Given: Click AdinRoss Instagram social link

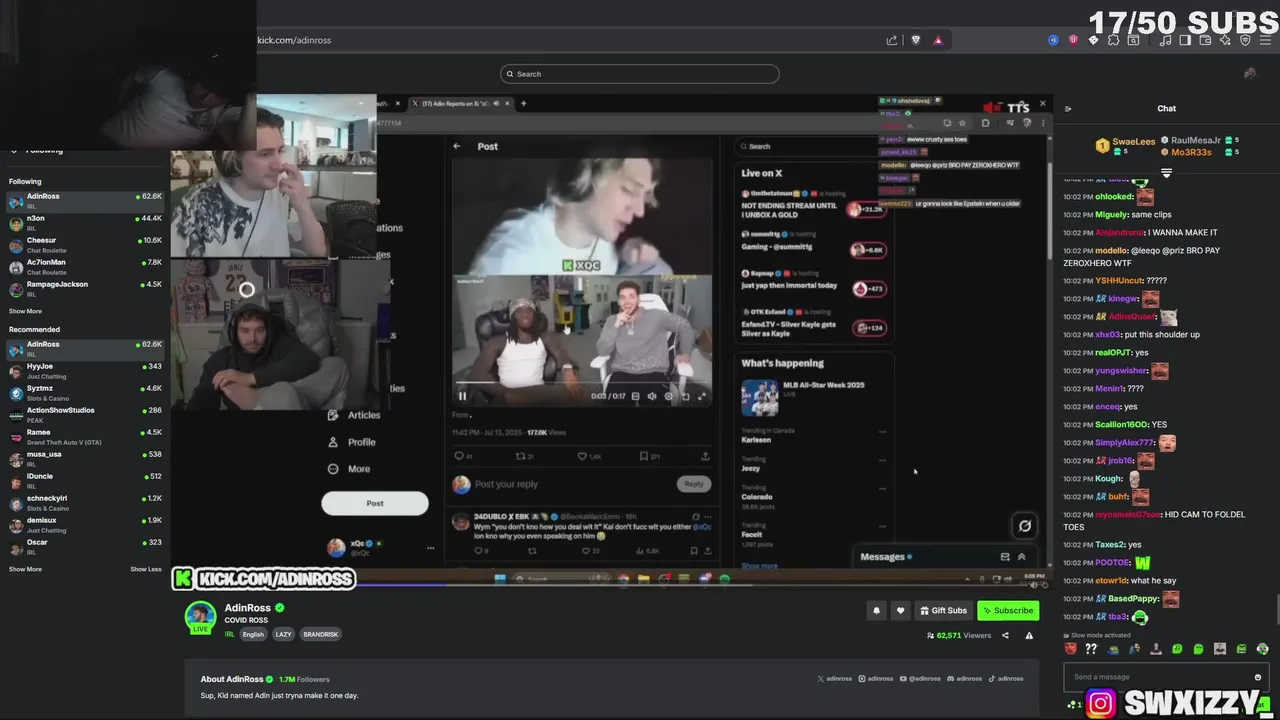Looking at the screenshot, I should (875, 678).
